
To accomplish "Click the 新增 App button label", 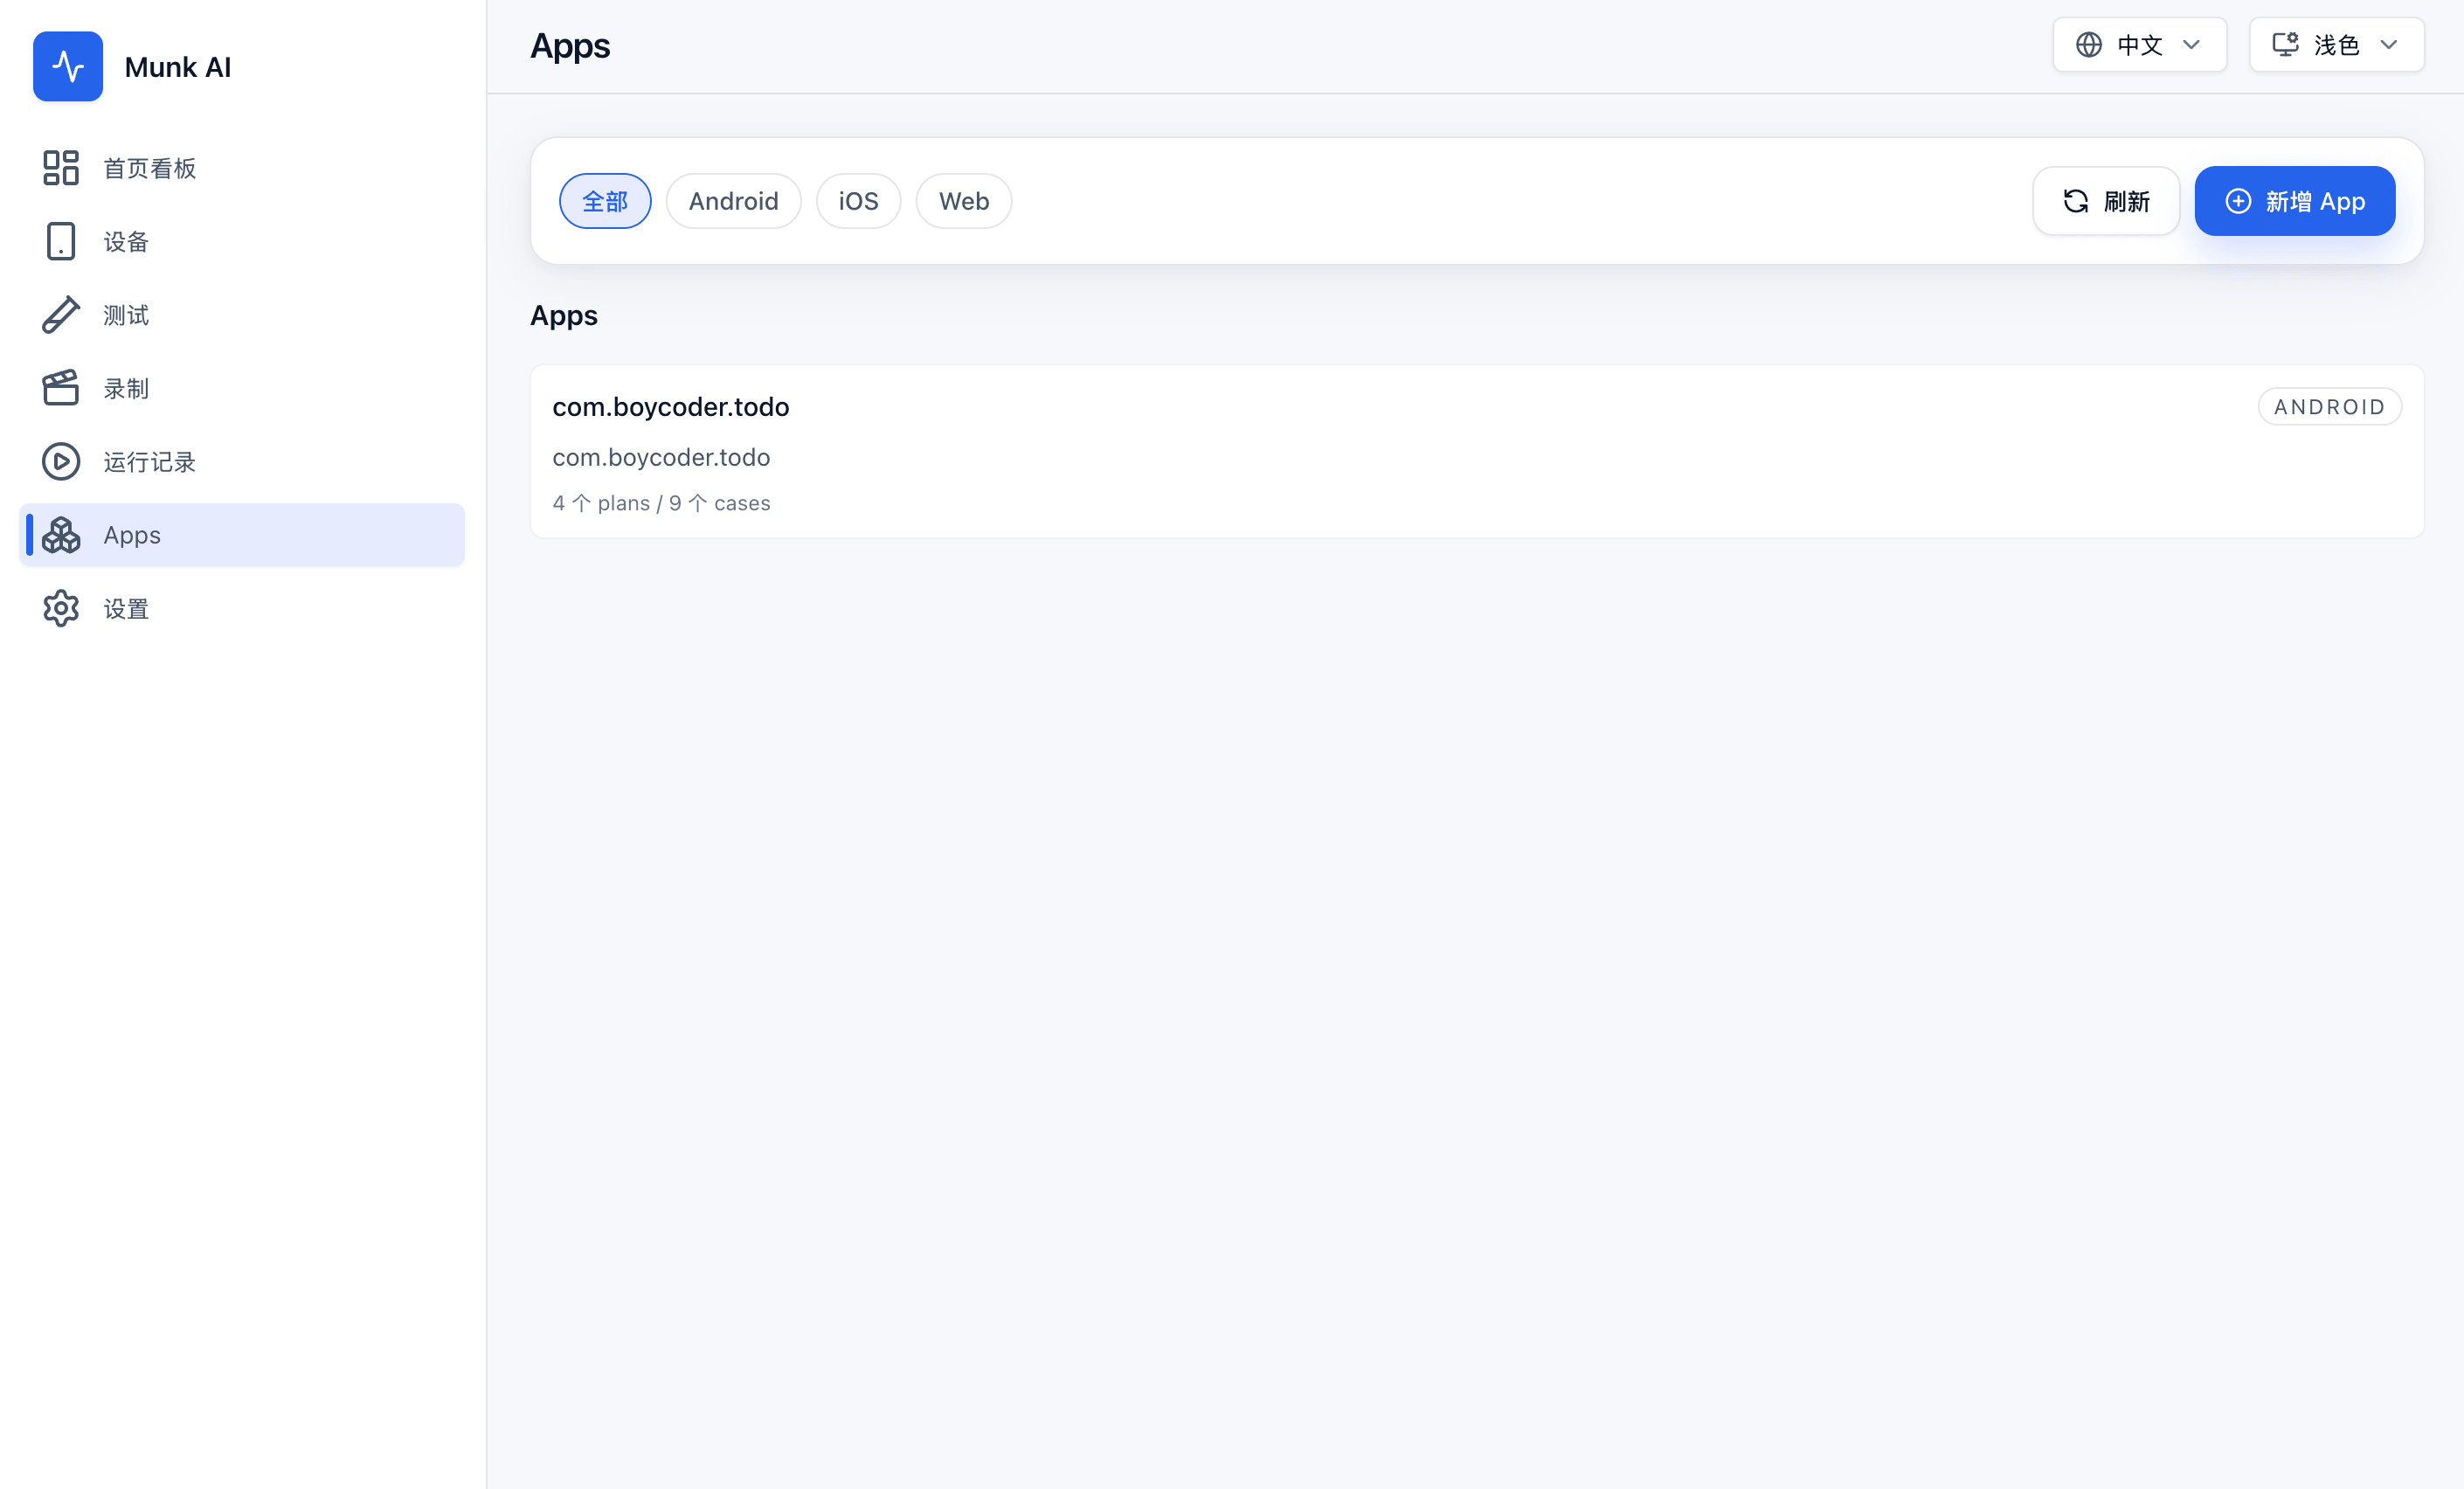I will click(2315, 201).
